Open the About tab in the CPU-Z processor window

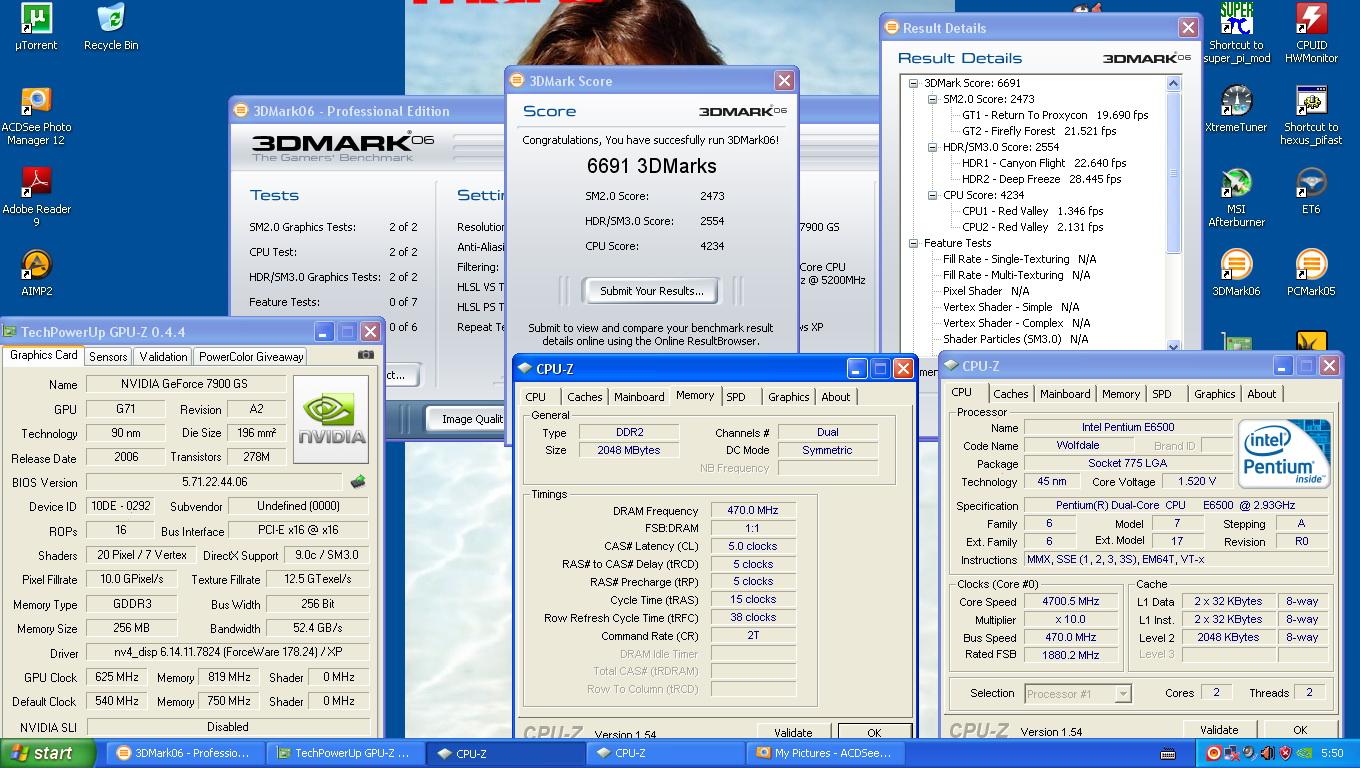pos(1262,394)
